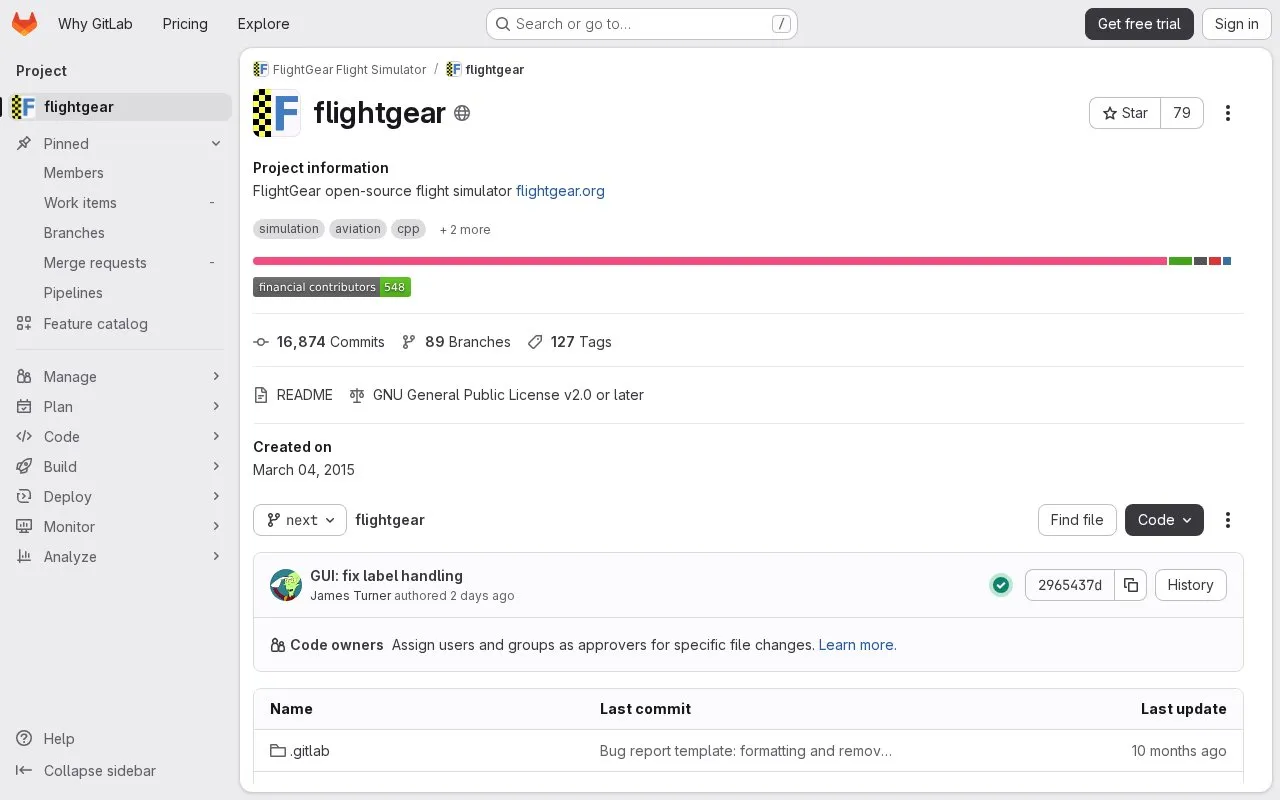Open Pricing in top navigation

pos(185,24)
